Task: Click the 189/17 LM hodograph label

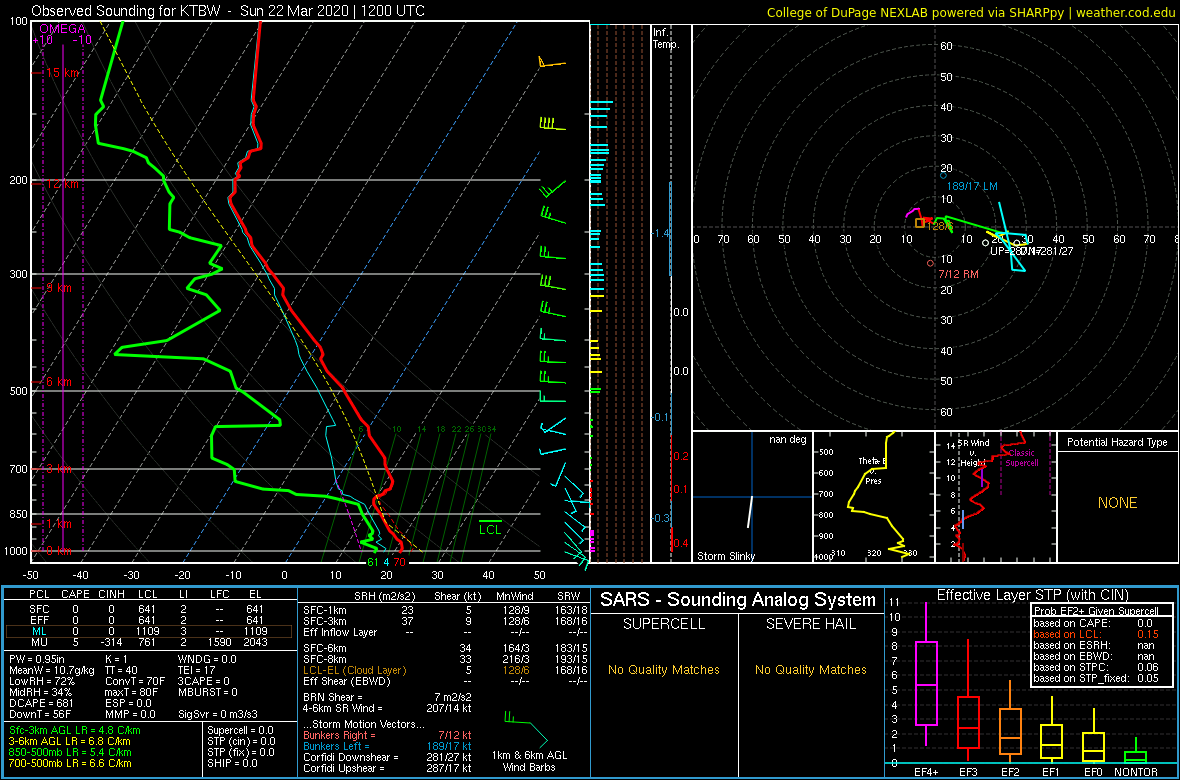Action: tap(972, 185)
